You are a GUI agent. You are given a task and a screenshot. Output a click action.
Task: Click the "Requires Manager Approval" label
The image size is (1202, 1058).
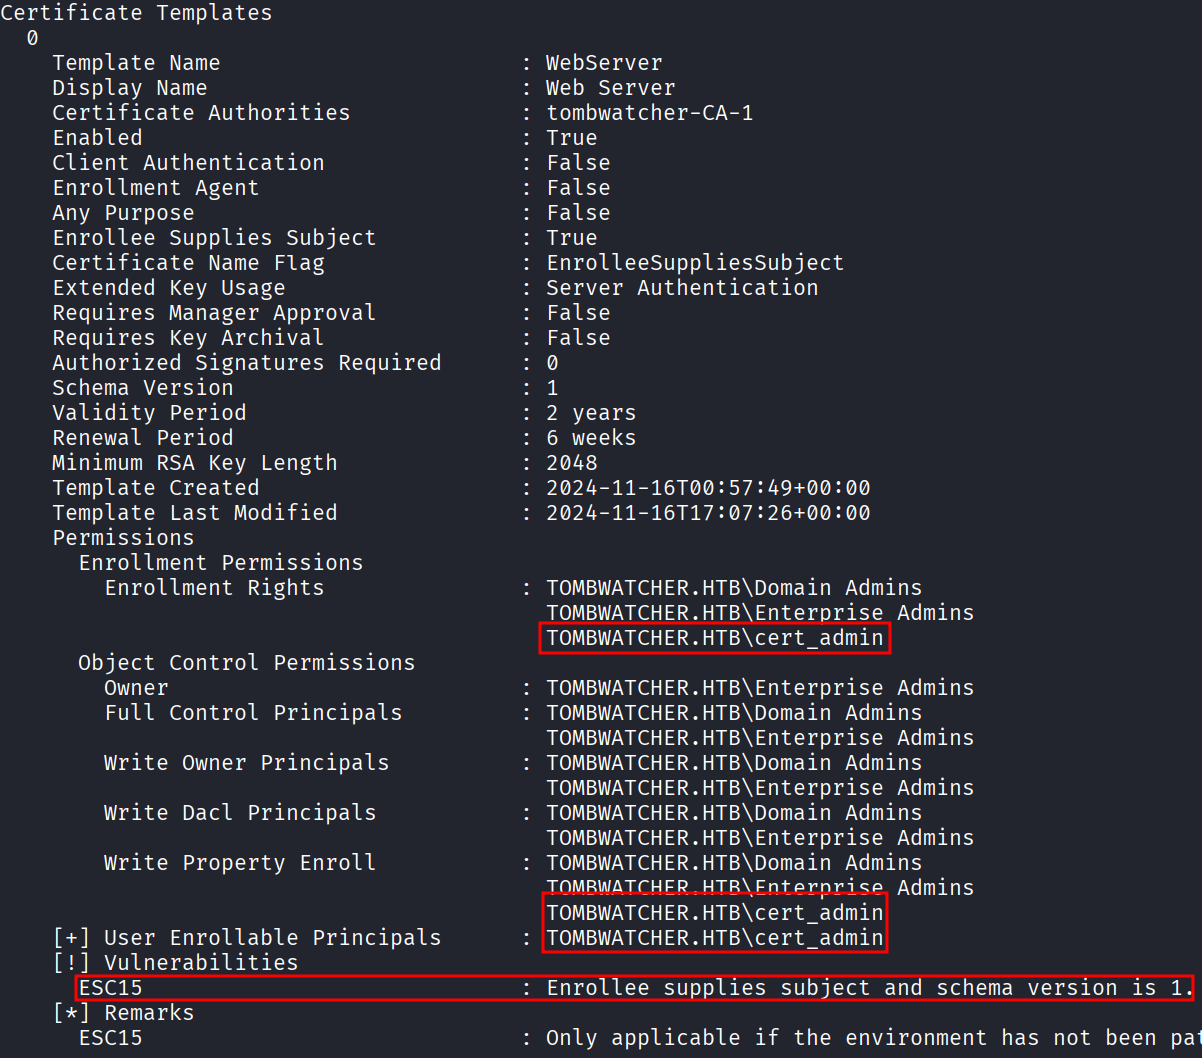pos(214,313)
